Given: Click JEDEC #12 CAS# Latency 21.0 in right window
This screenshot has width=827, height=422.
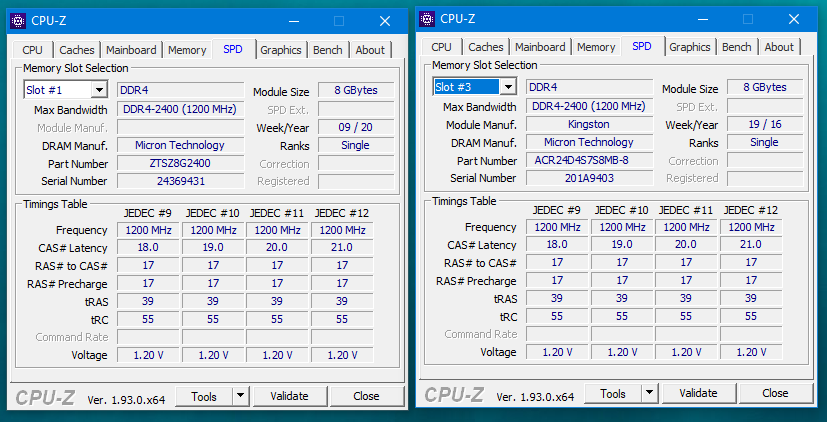Looking at the screenshot, I should tap(751, 245).
